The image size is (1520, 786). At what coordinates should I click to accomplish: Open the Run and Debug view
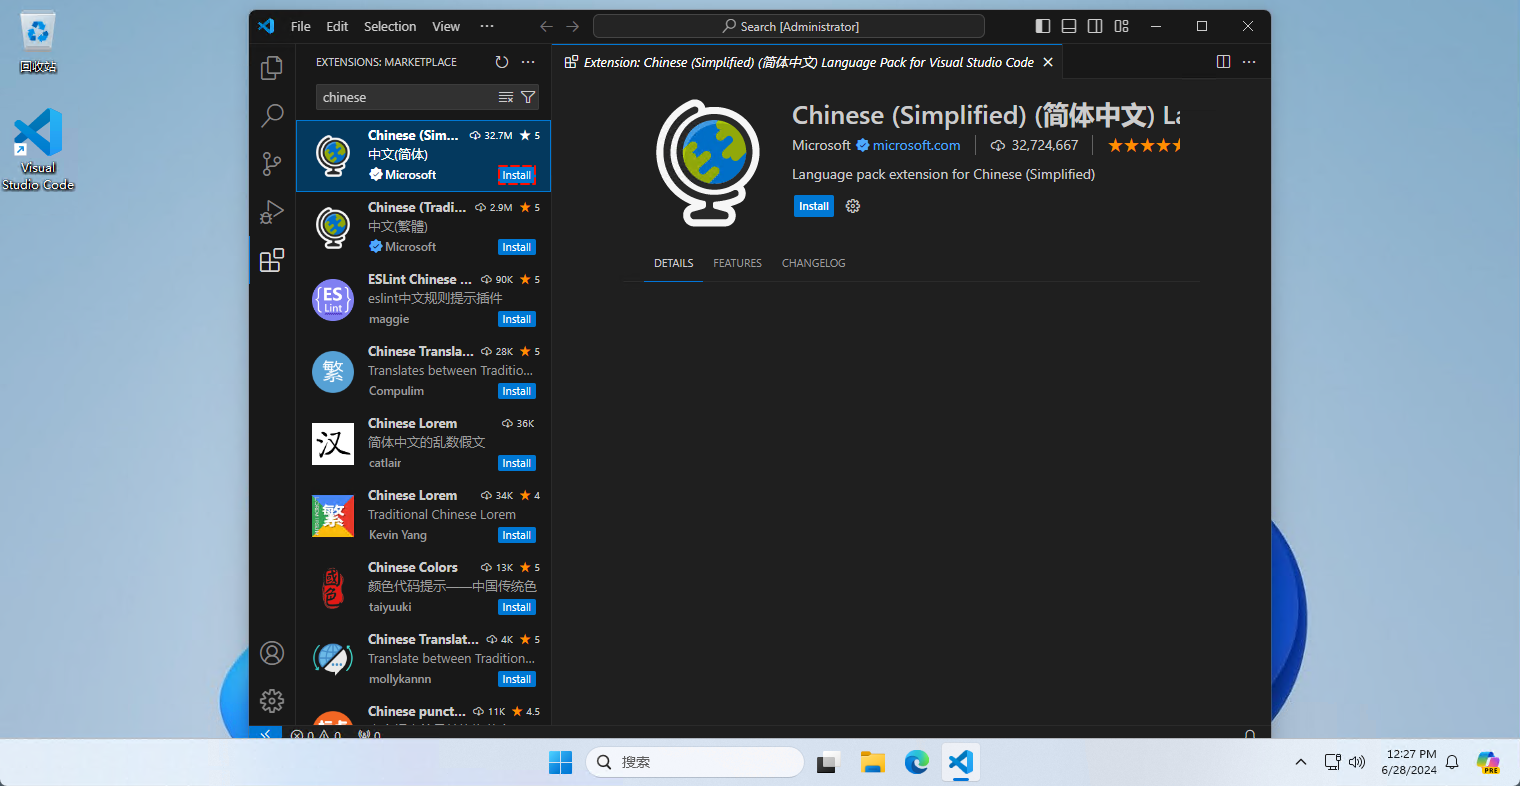(272, 212)
